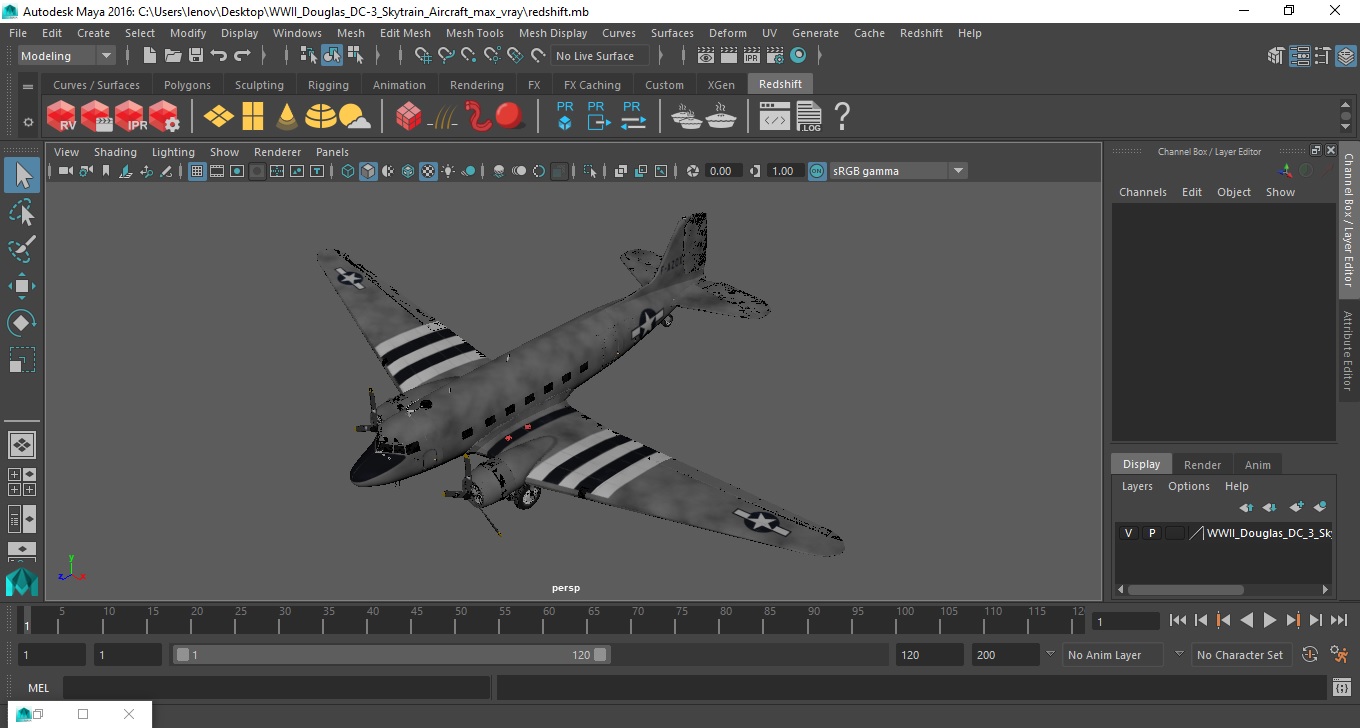
Task: Create new scene file icon
Action: [x=149, y=56]
